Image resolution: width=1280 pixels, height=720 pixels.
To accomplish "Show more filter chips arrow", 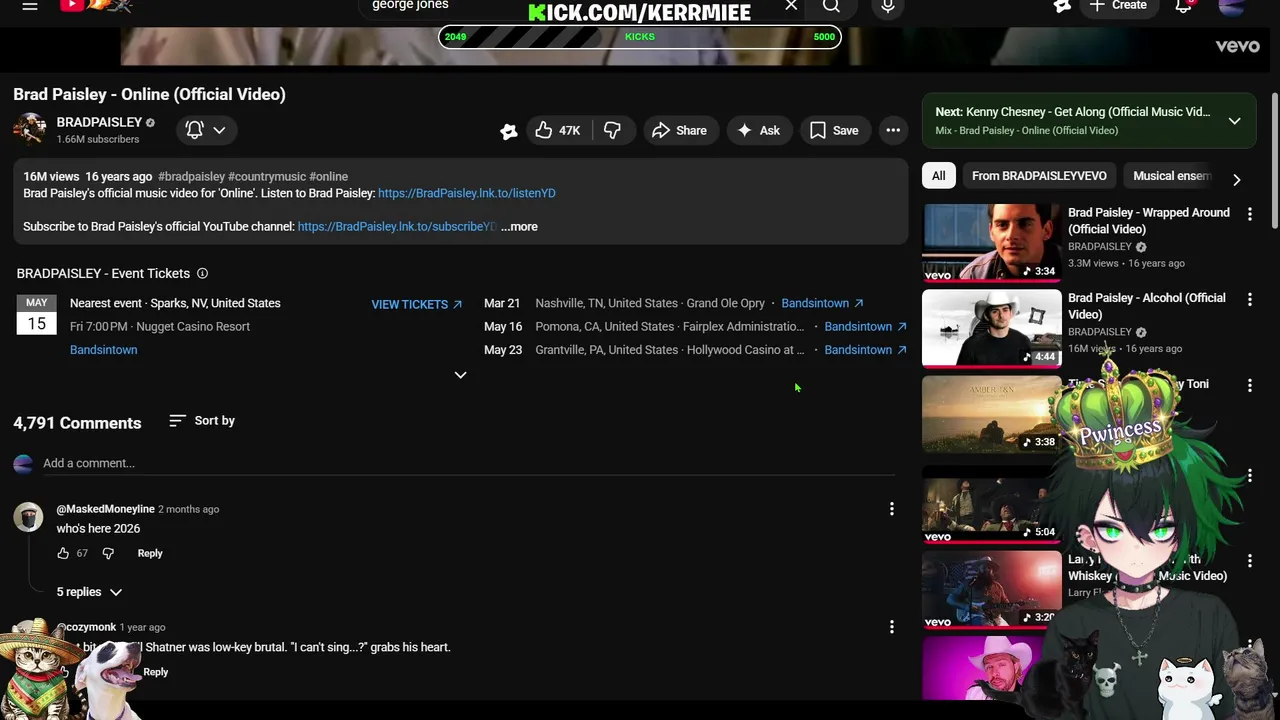I will (x=1237, y=180).
